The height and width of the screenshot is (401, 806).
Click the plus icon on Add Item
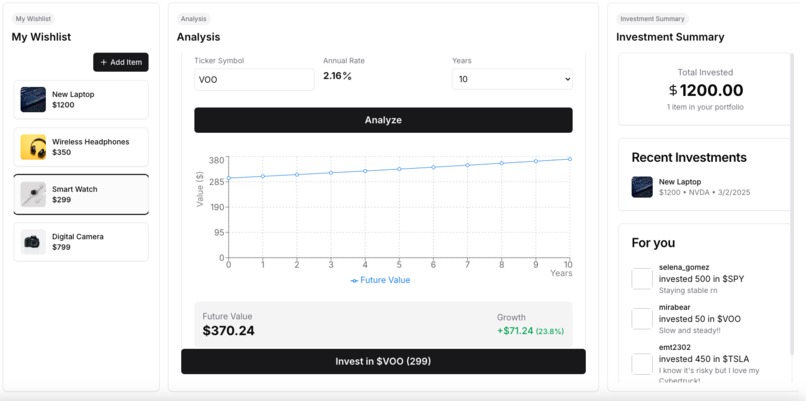(104, 62)
